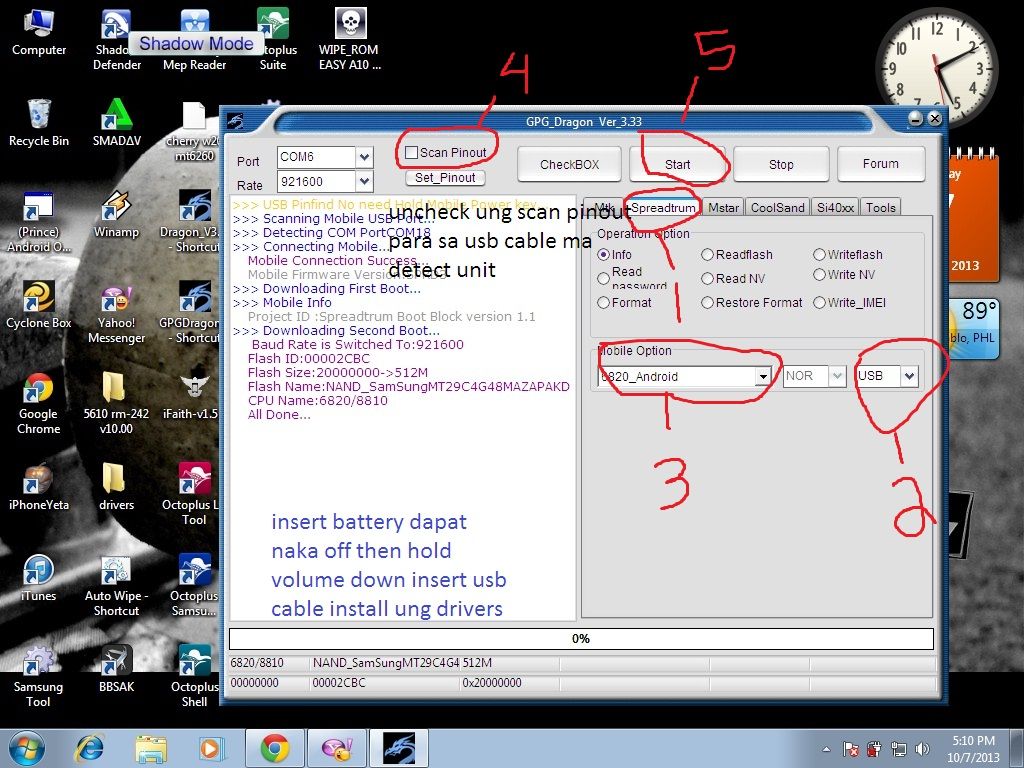1024x768 pixels.
Task: Launch Winamp desktop shortcut
Action: [116, 214]
